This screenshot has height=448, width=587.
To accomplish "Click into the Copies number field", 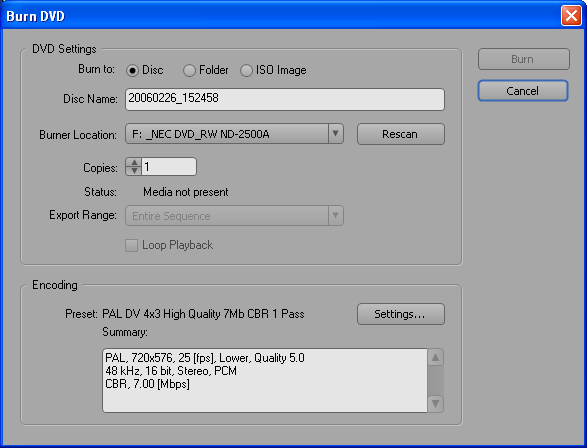I will point(169,167).
